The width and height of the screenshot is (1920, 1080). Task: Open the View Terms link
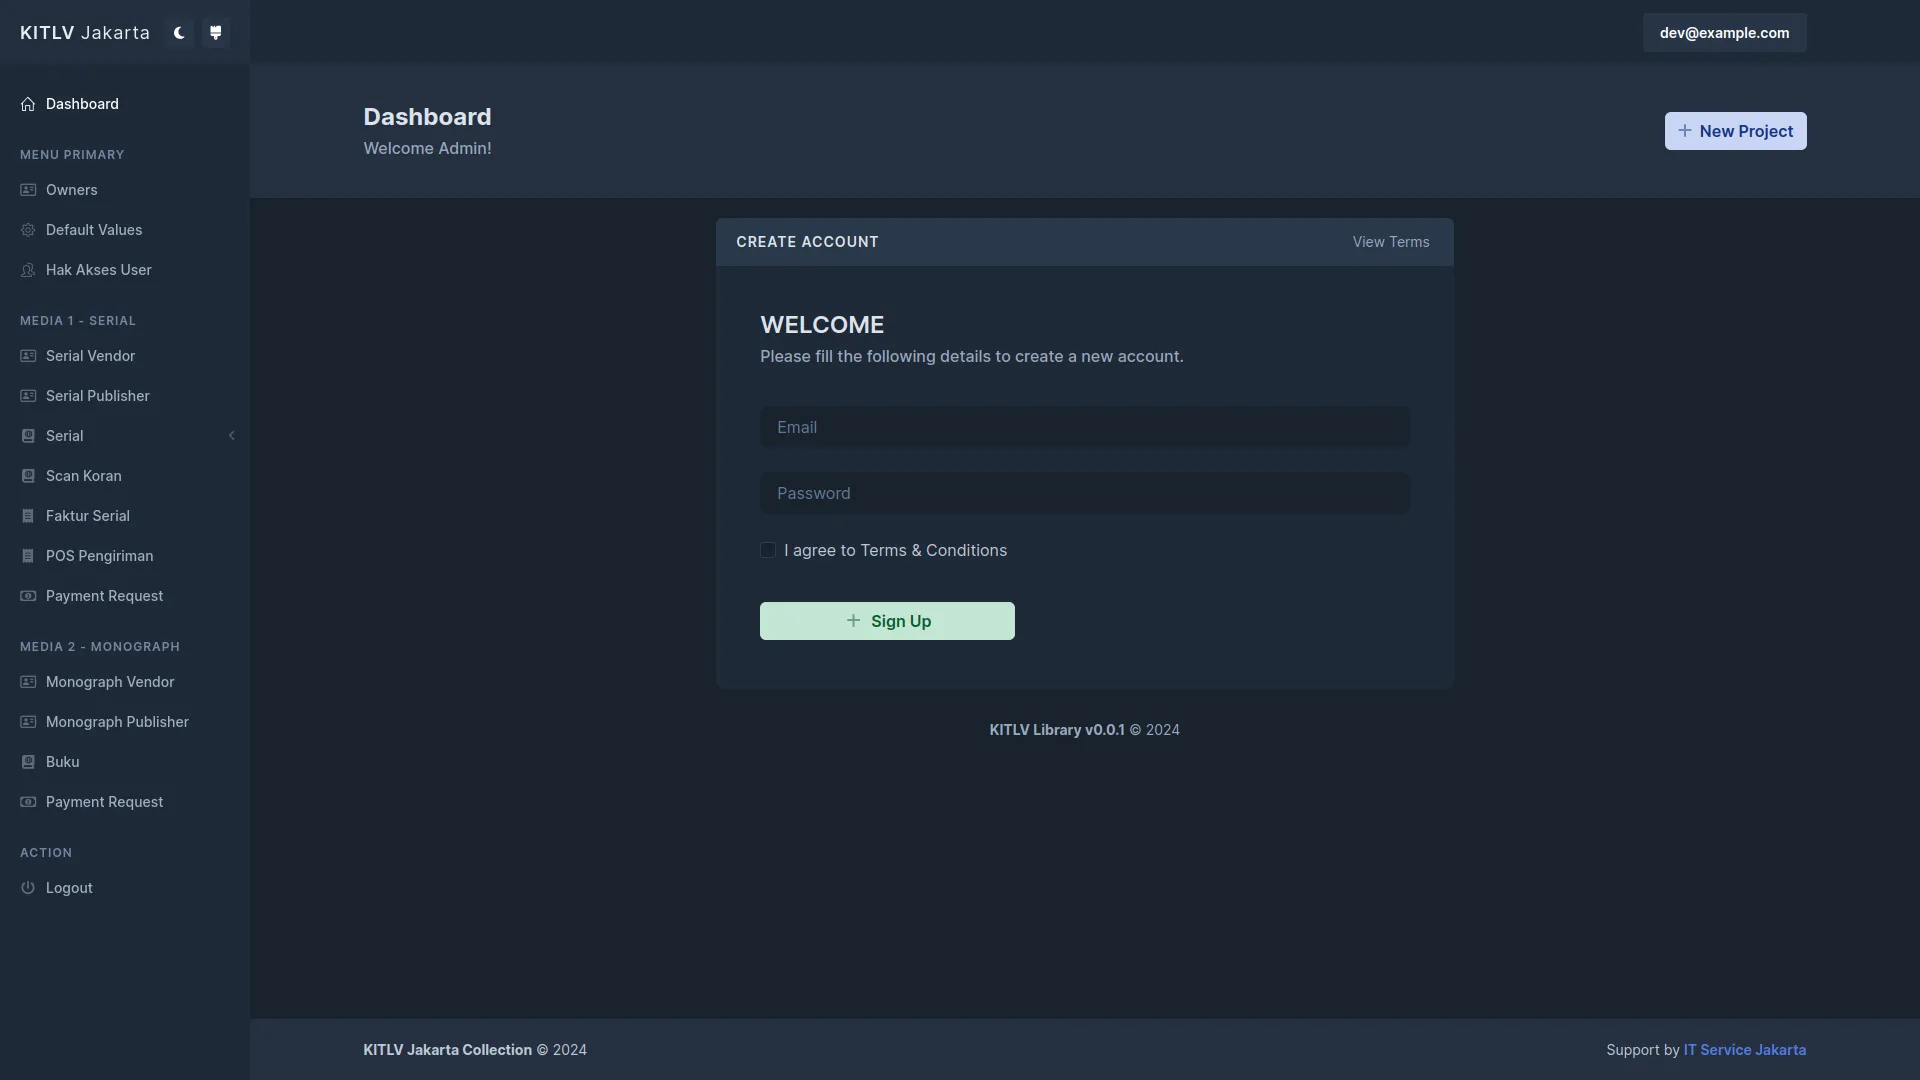[1390, 242]
